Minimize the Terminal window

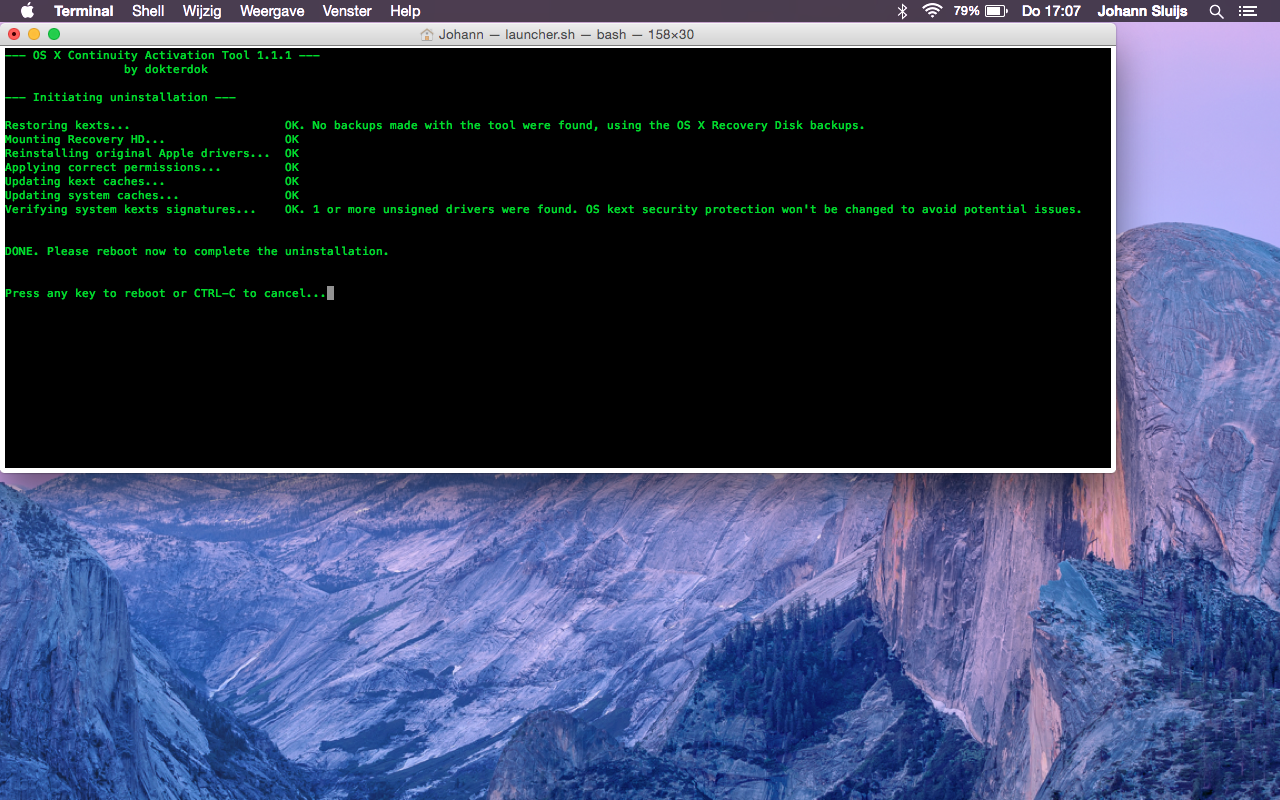(x=34, y=34)
